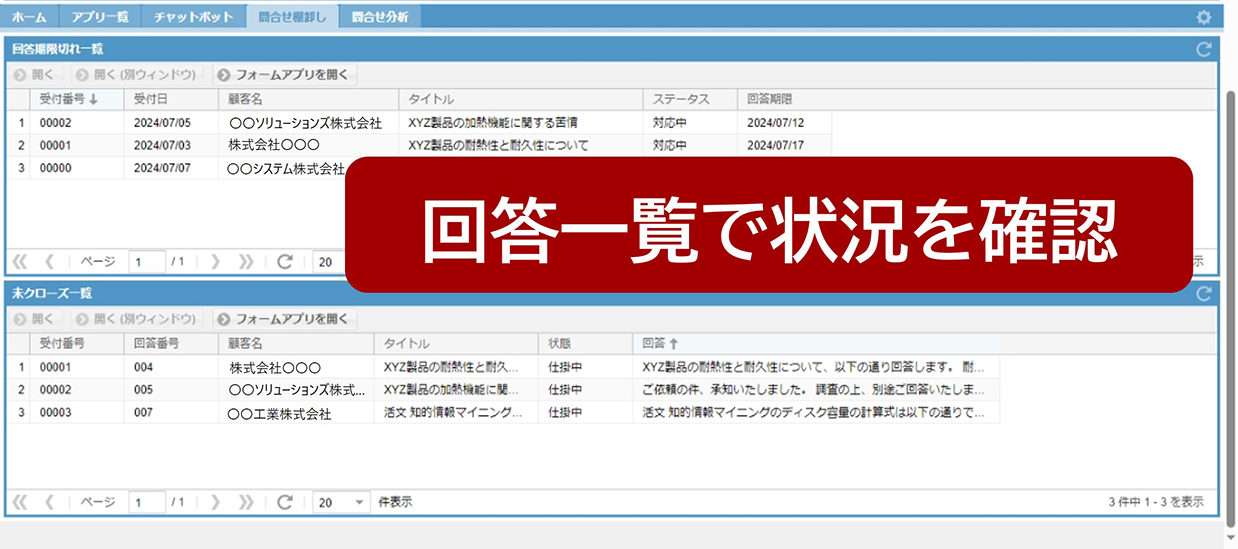The height and width of the screenshot is (549, 1238).
Task: Go to first page in 未クローズ一覧 pager
Action: 19,502
